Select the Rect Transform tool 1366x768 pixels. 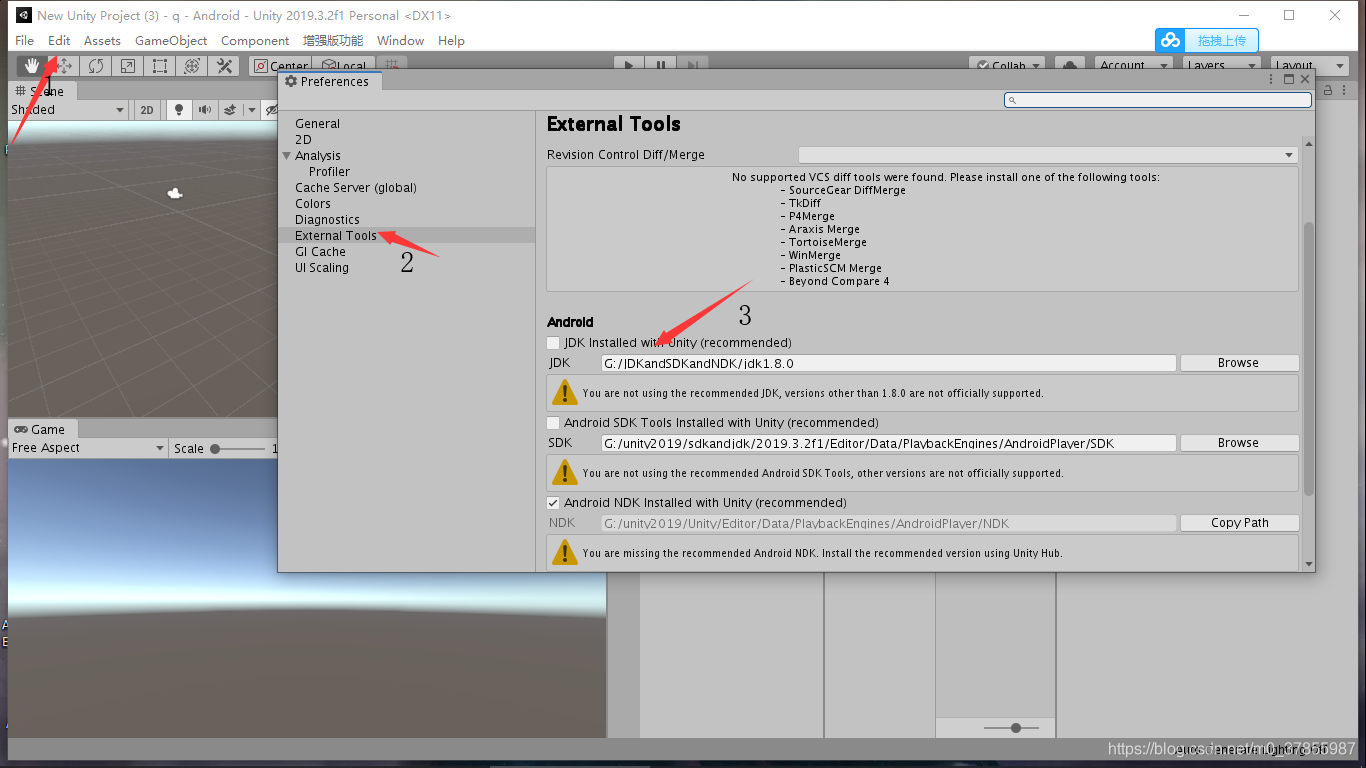click(160, 65)
